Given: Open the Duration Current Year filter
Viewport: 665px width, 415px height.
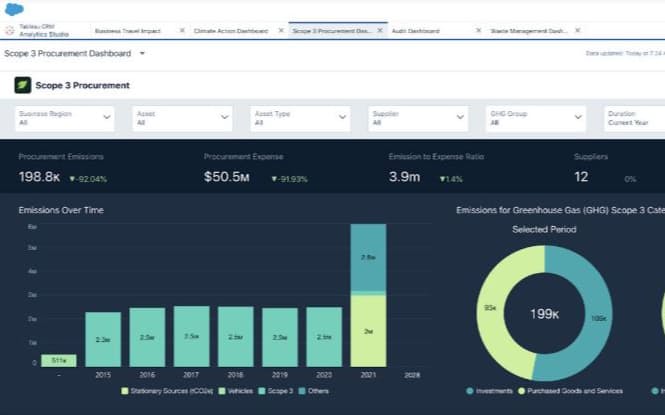Looking at the screenshot, I should point(634,118).
